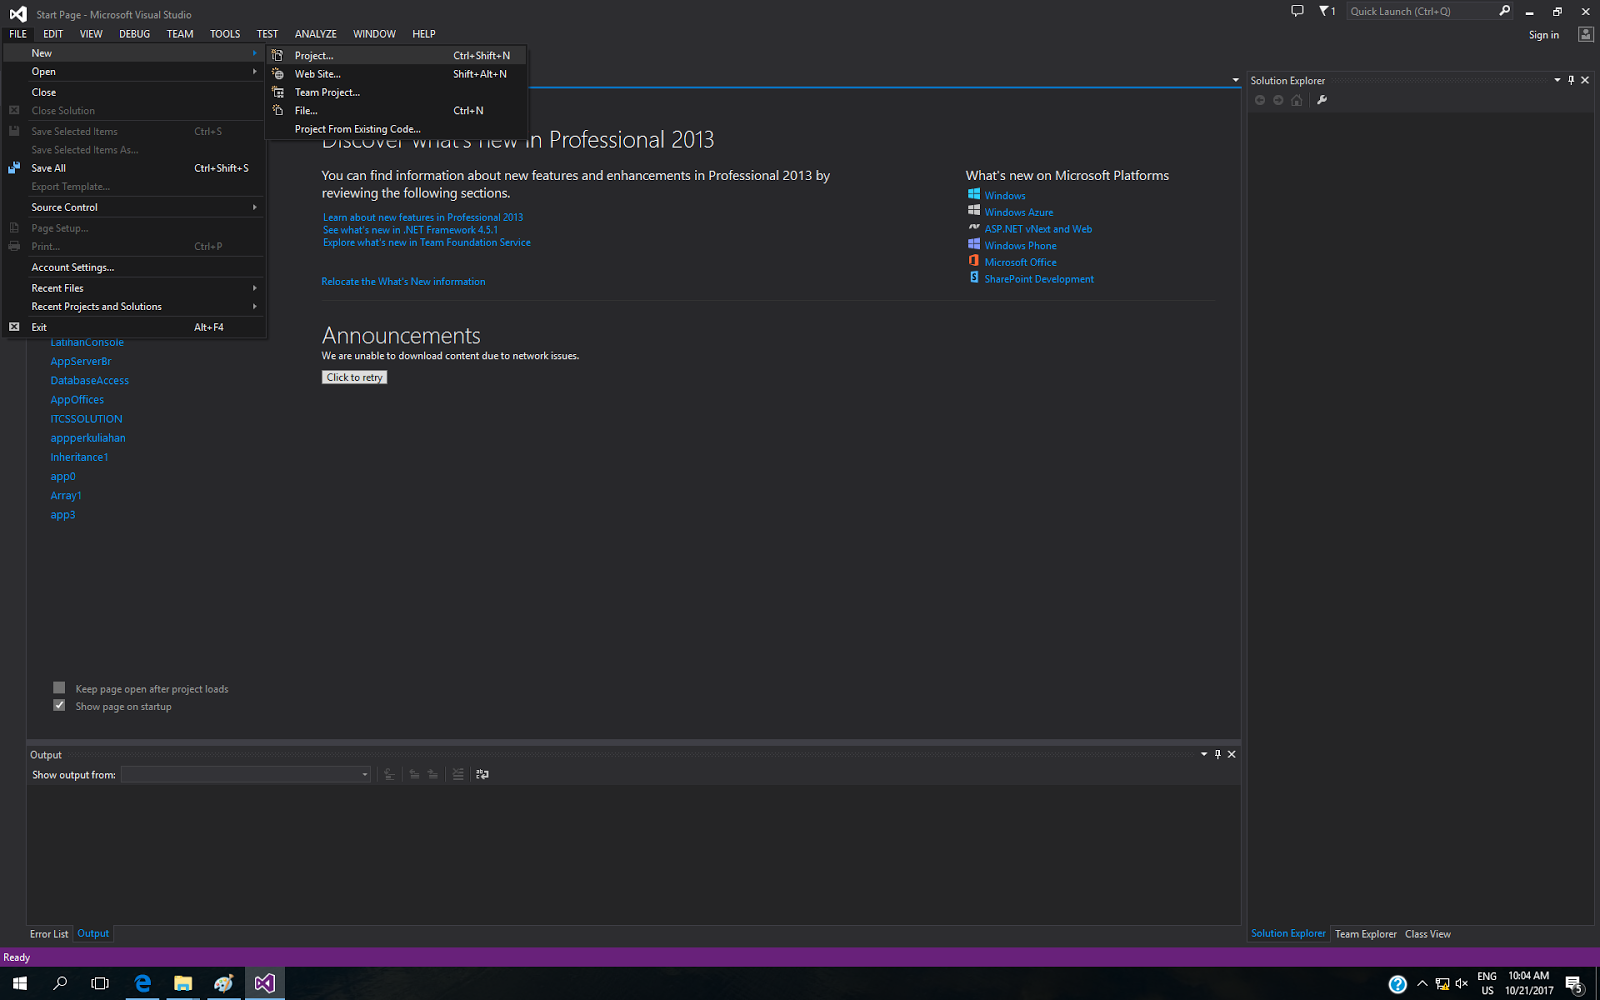Open File Explorer from taskbar
The image size is (1600, 1000).
click(183, 983)
